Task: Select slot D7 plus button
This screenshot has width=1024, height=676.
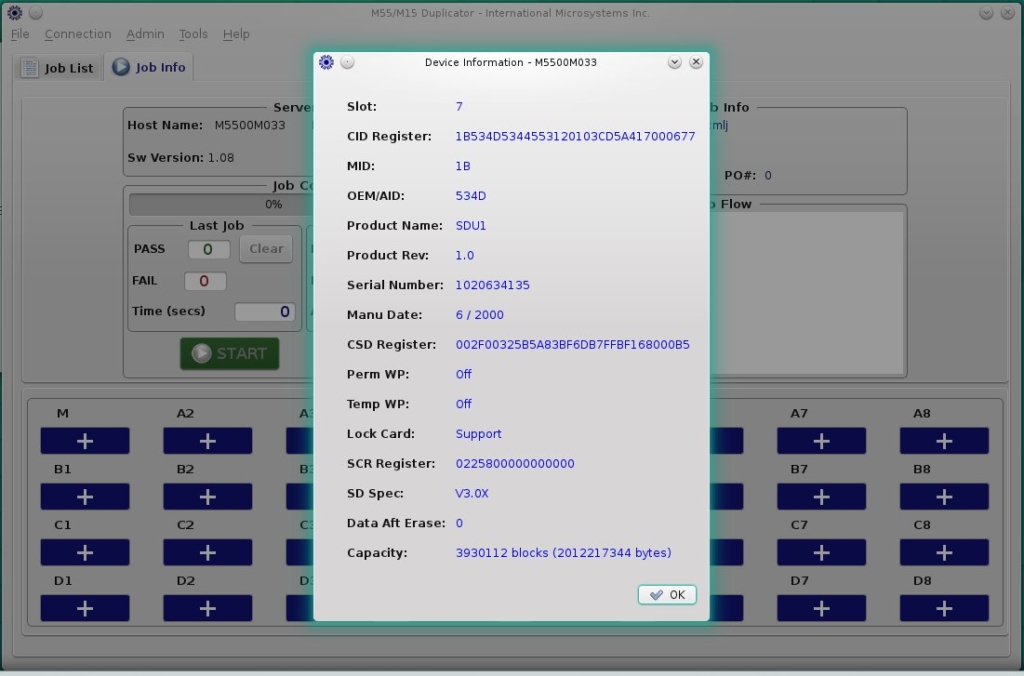Action: [x=822, y=608]
